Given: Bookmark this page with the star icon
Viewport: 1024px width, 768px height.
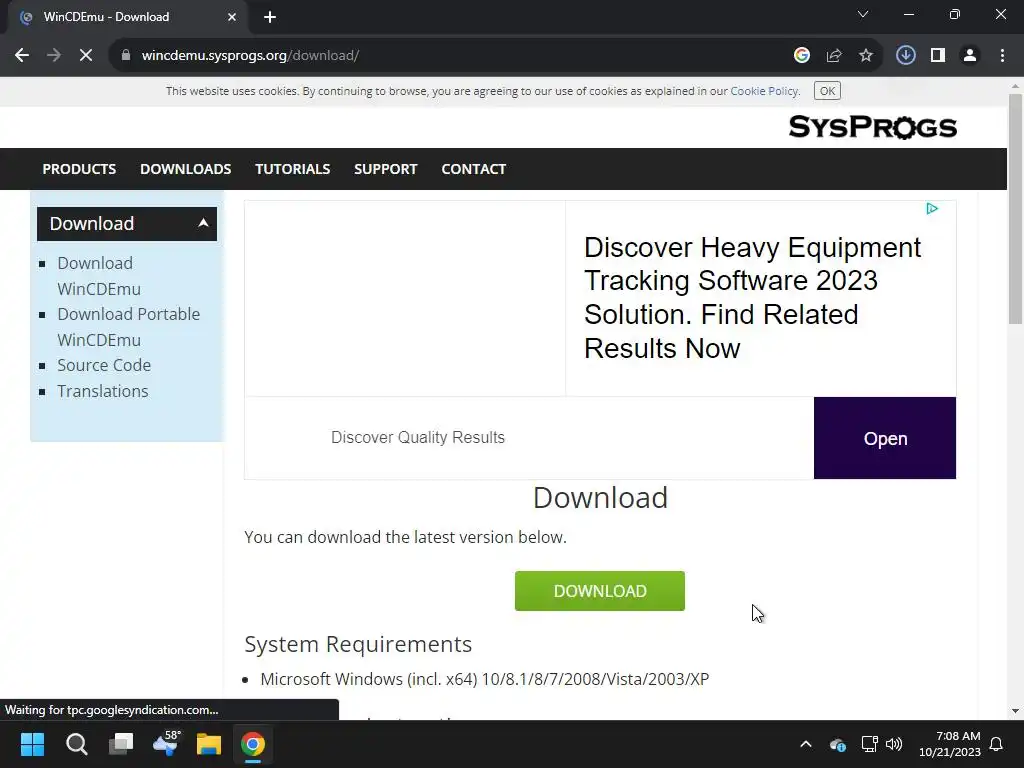Looking at the screenshot, I should click(x=866, y=56).
